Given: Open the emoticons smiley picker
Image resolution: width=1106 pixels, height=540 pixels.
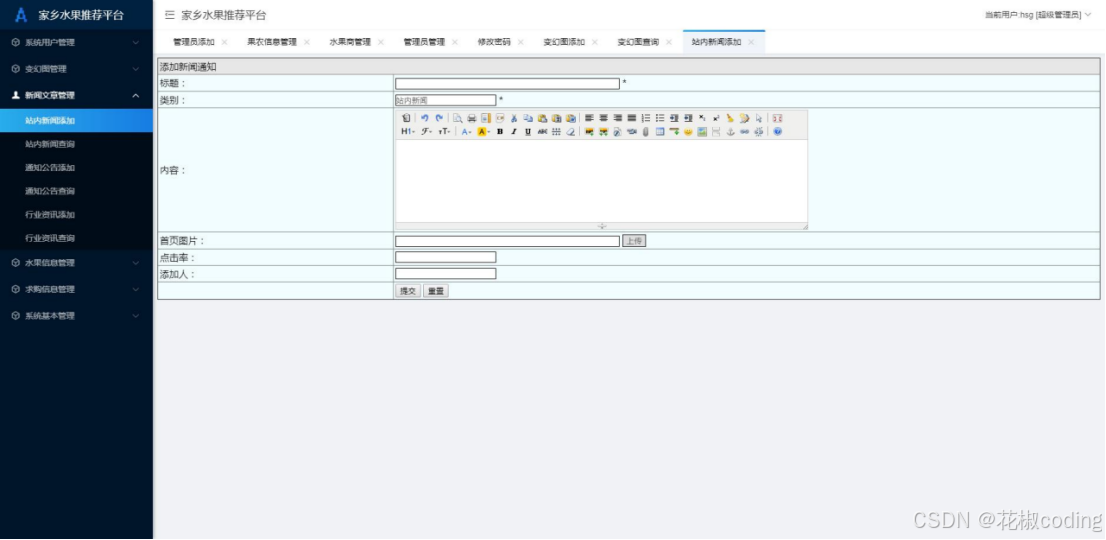Looking at the screenshot, I should (x=688, y=131).
